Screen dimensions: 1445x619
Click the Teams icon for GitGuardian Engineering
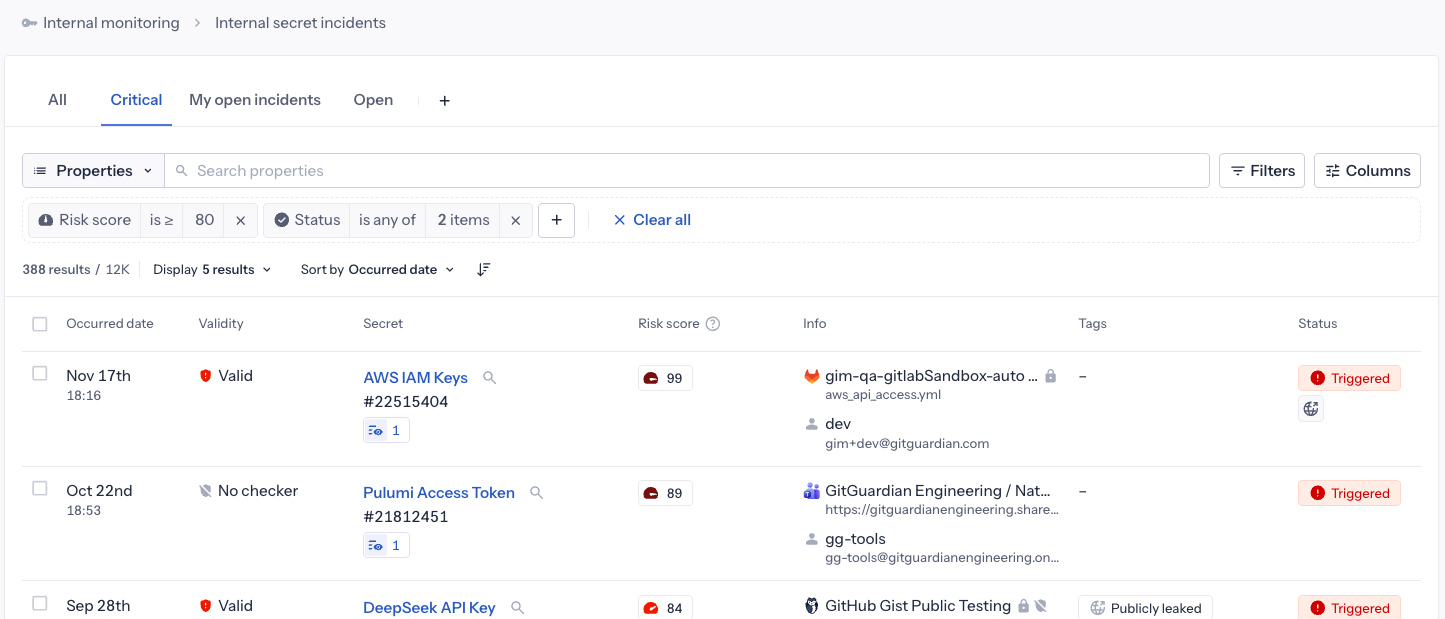pos(812,491)
